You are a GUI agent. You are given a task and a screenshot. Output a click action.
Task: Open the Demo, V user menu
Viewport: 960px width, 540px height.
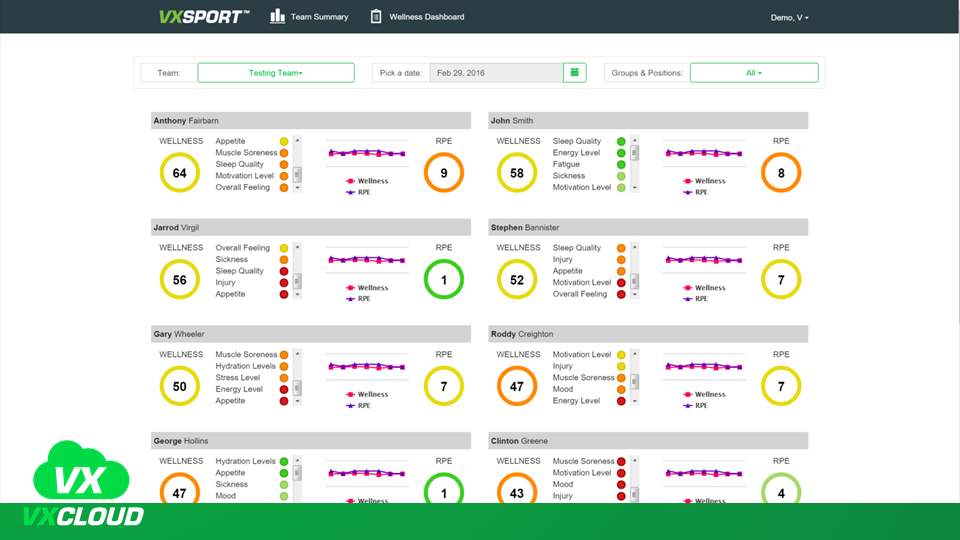(789, 17)
